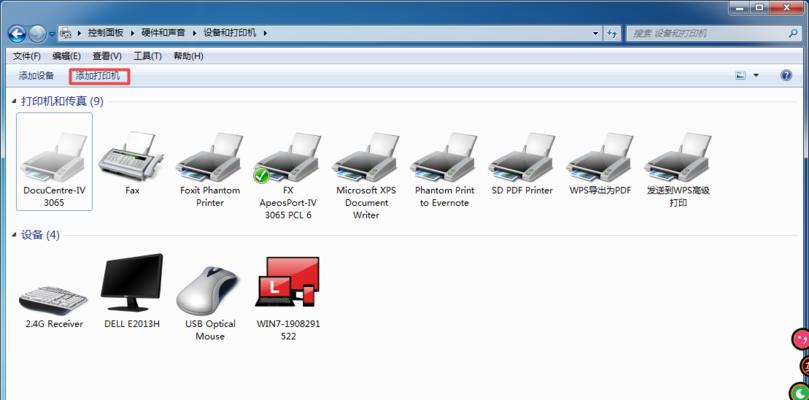Expand arrow after 硬件和声音 in breadcrumb

tap(195, 33)
